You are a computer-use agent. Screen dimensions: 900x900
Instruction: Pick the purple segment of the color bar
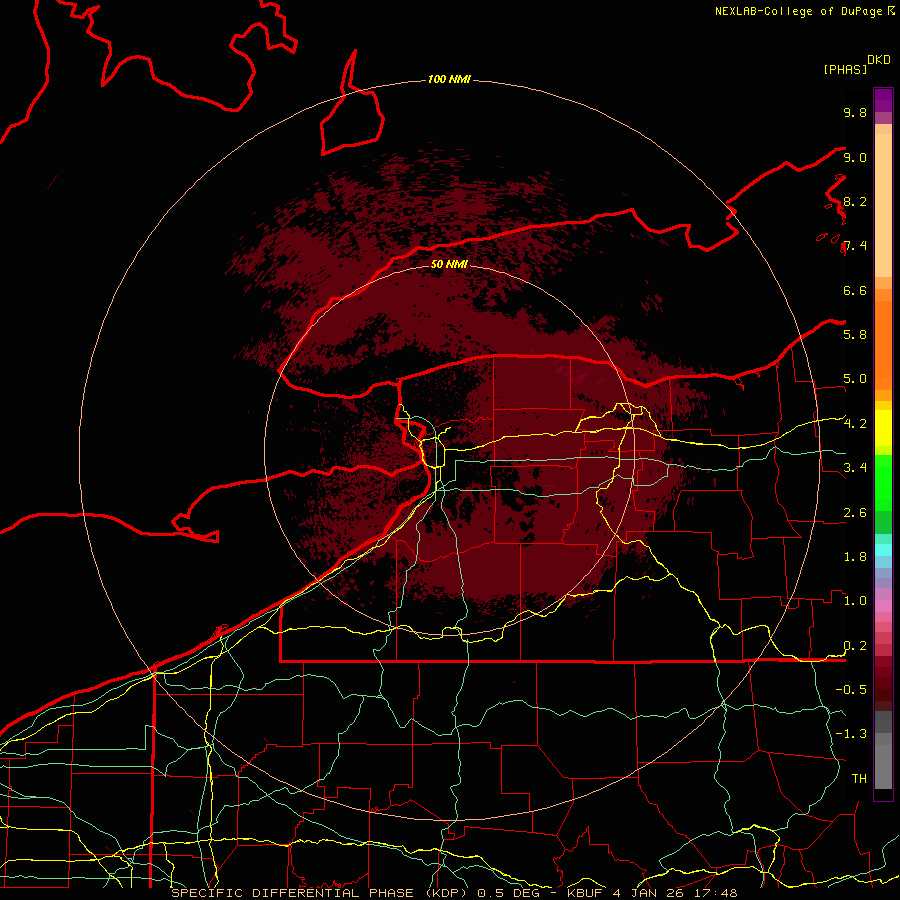pyautogui.click(x=883, y=100)
